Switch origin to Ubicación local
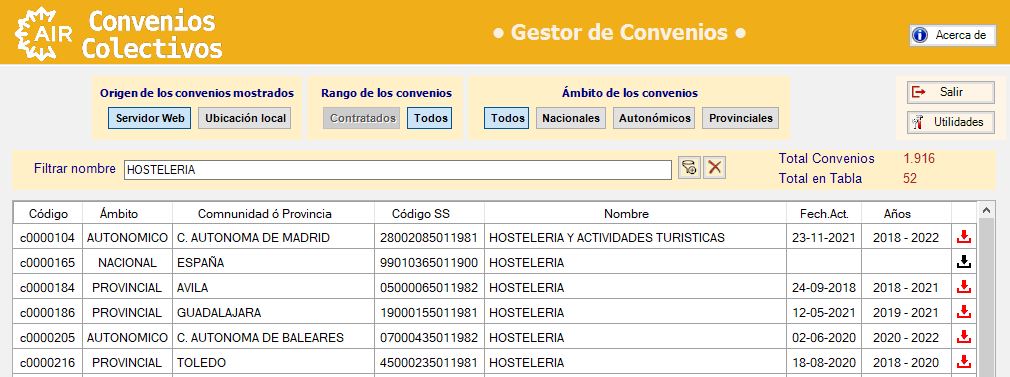Viewport: 1010px width, 377px height. pos(245,119)
